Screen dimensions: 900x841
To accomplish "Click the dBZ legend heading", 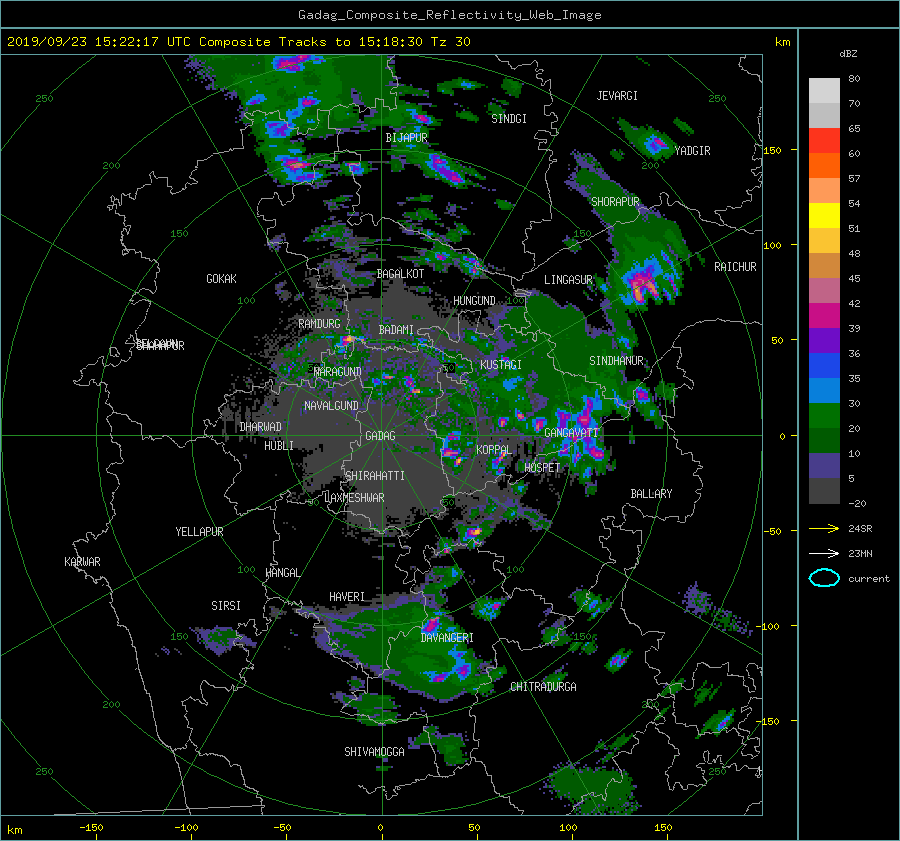I will point(848,54).
